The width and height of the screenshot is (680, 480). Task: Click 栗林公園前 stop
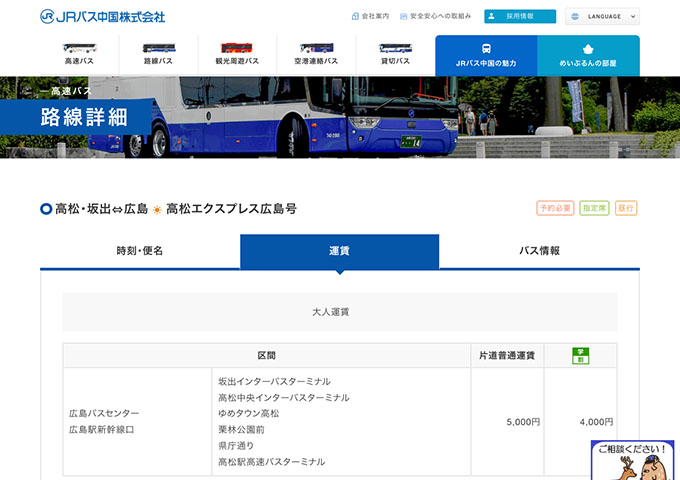click(x=241, y=430)
